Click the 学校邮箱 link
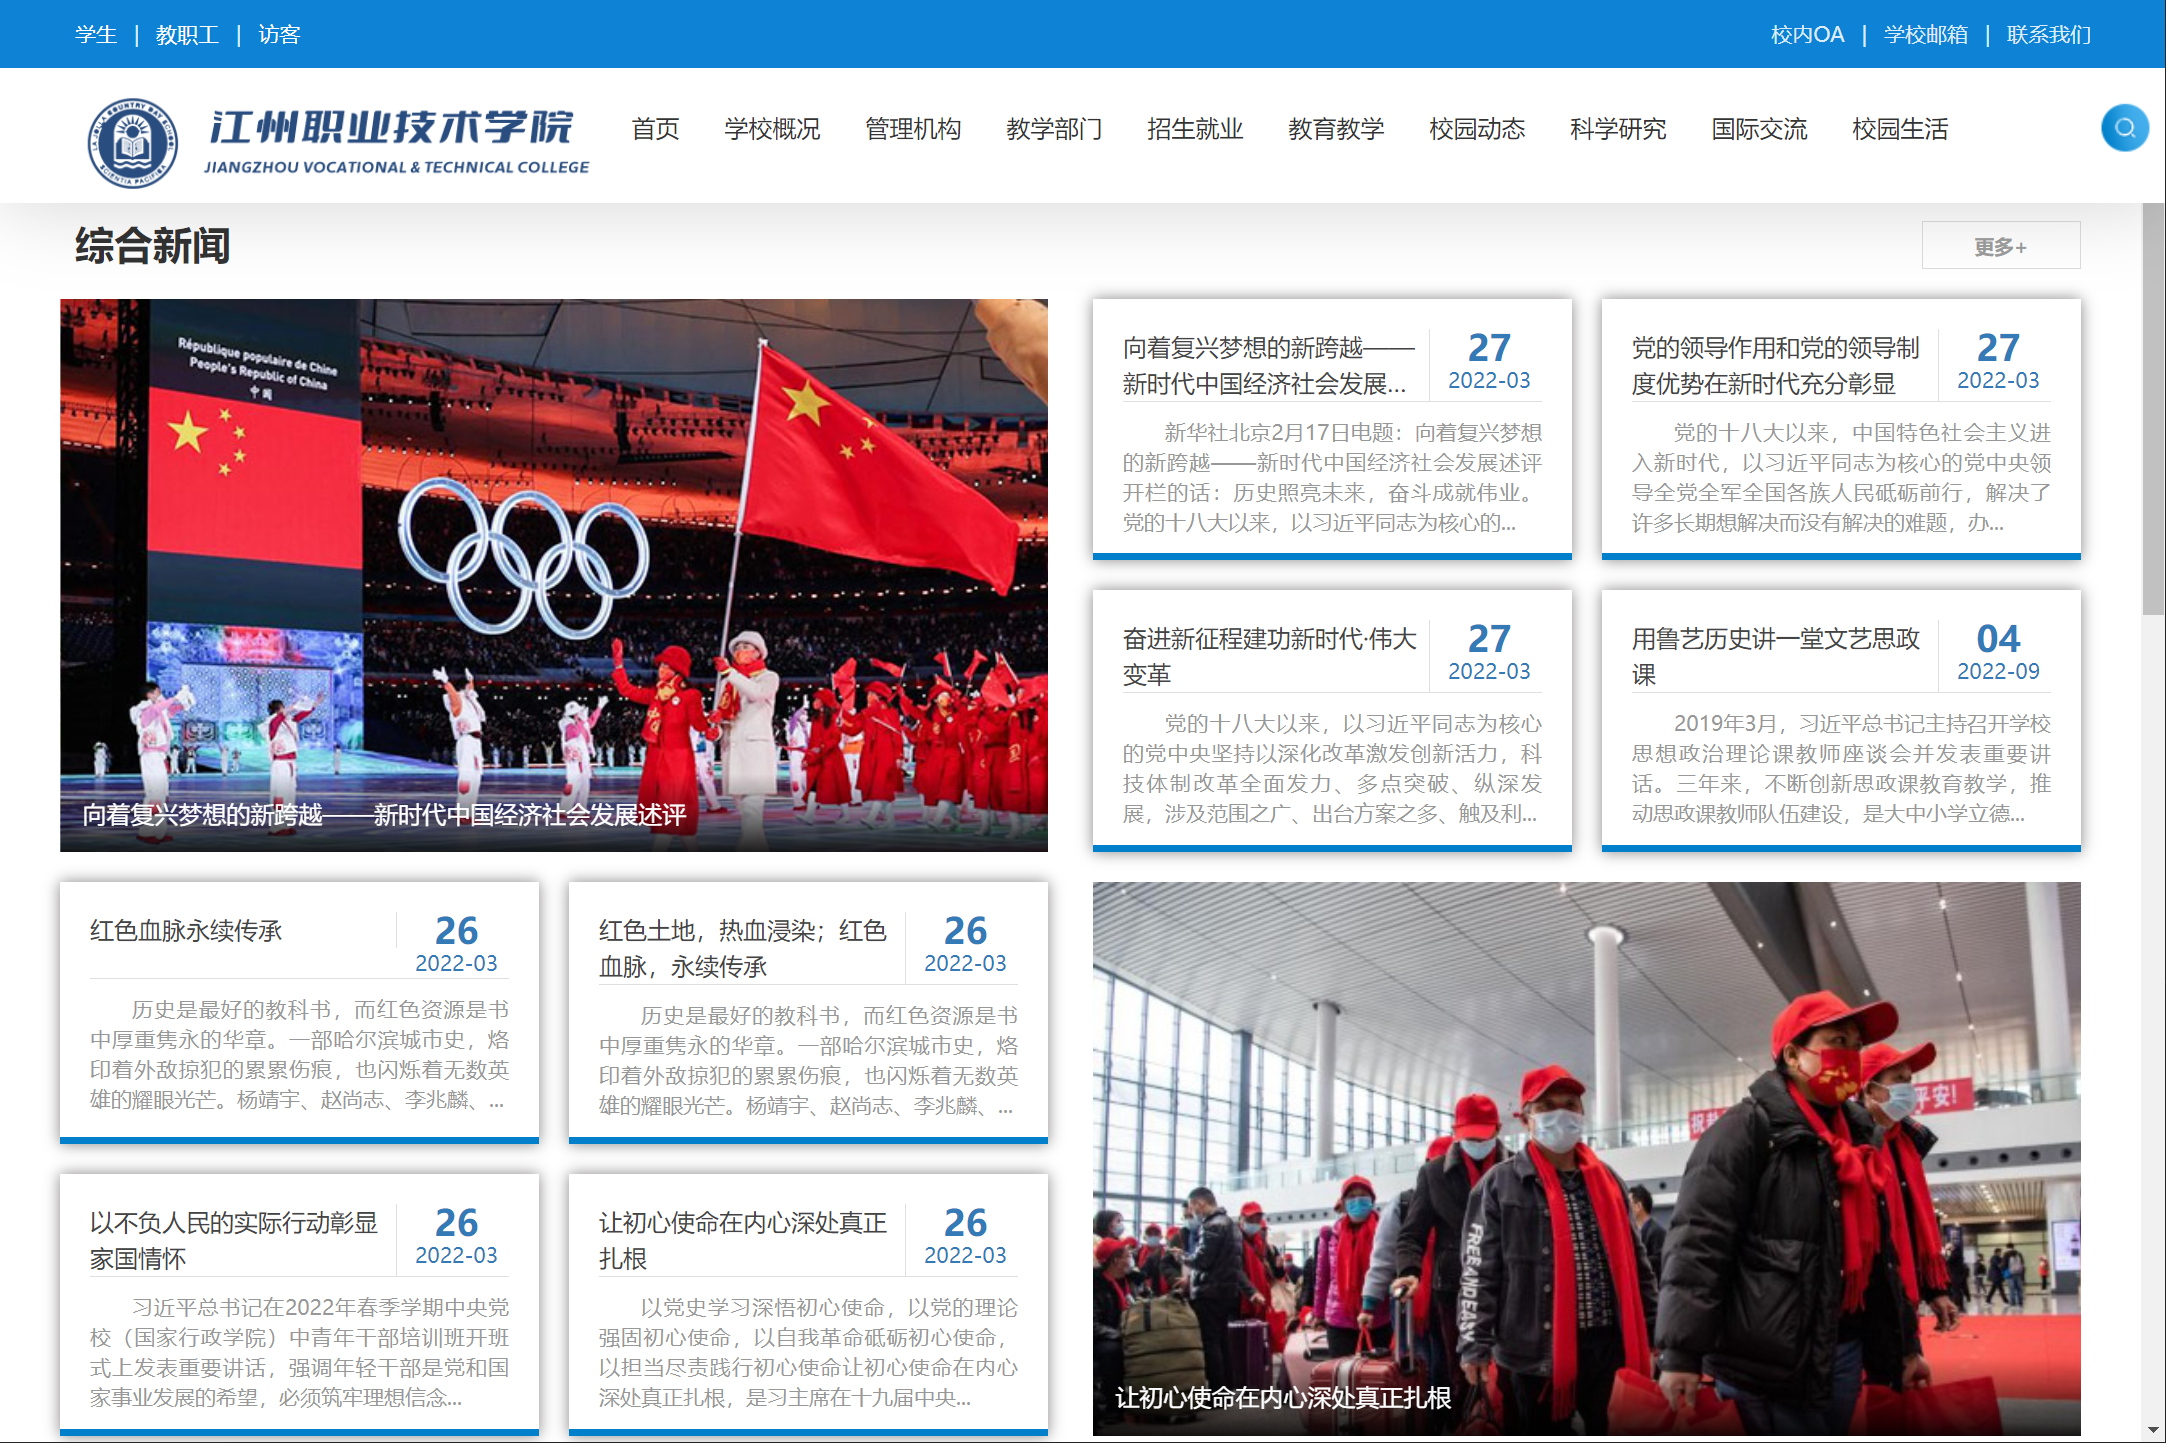 click(x=1925, y=35)
